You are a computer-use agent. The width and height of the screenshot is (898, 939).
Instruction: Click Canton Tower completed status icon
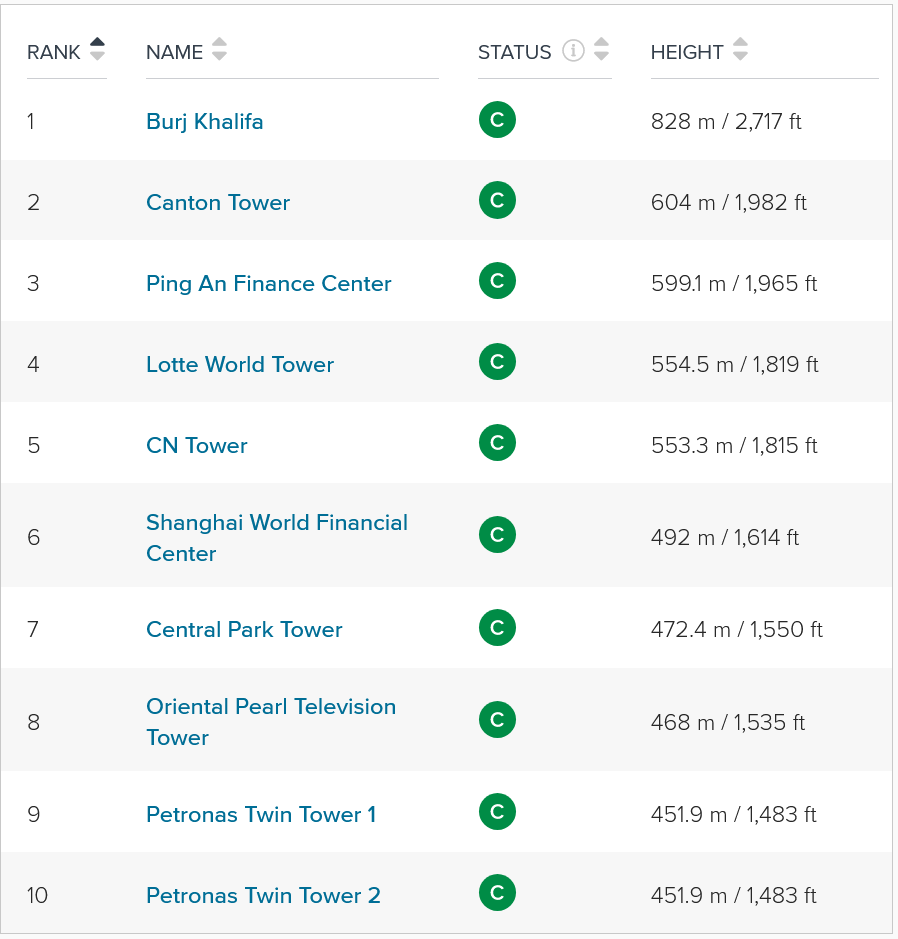pyautogui.click(x=497, y=200)
